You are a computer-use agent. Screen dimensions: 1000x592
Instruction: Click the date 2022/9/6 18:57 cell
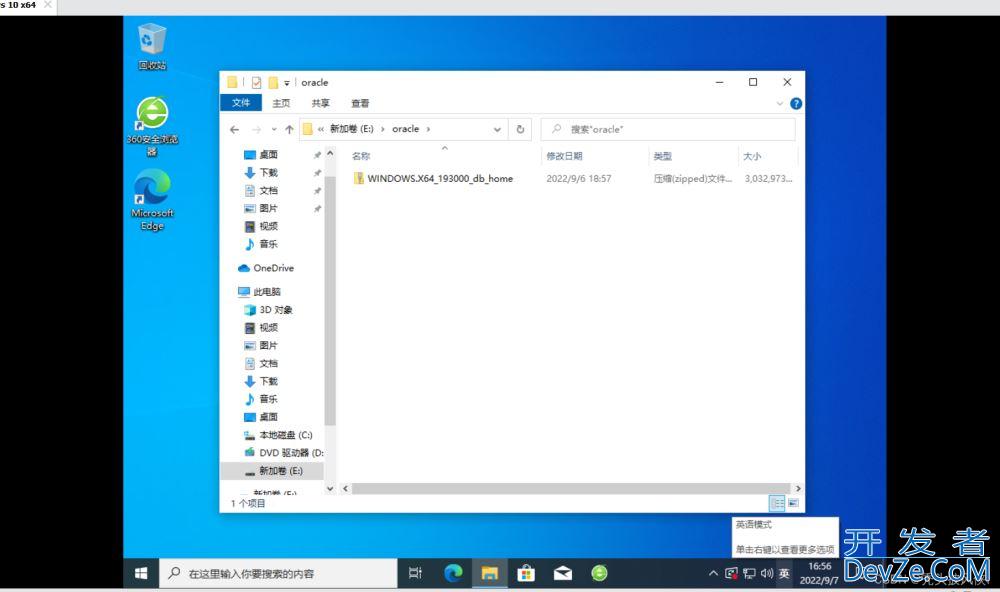click(578, 179)
